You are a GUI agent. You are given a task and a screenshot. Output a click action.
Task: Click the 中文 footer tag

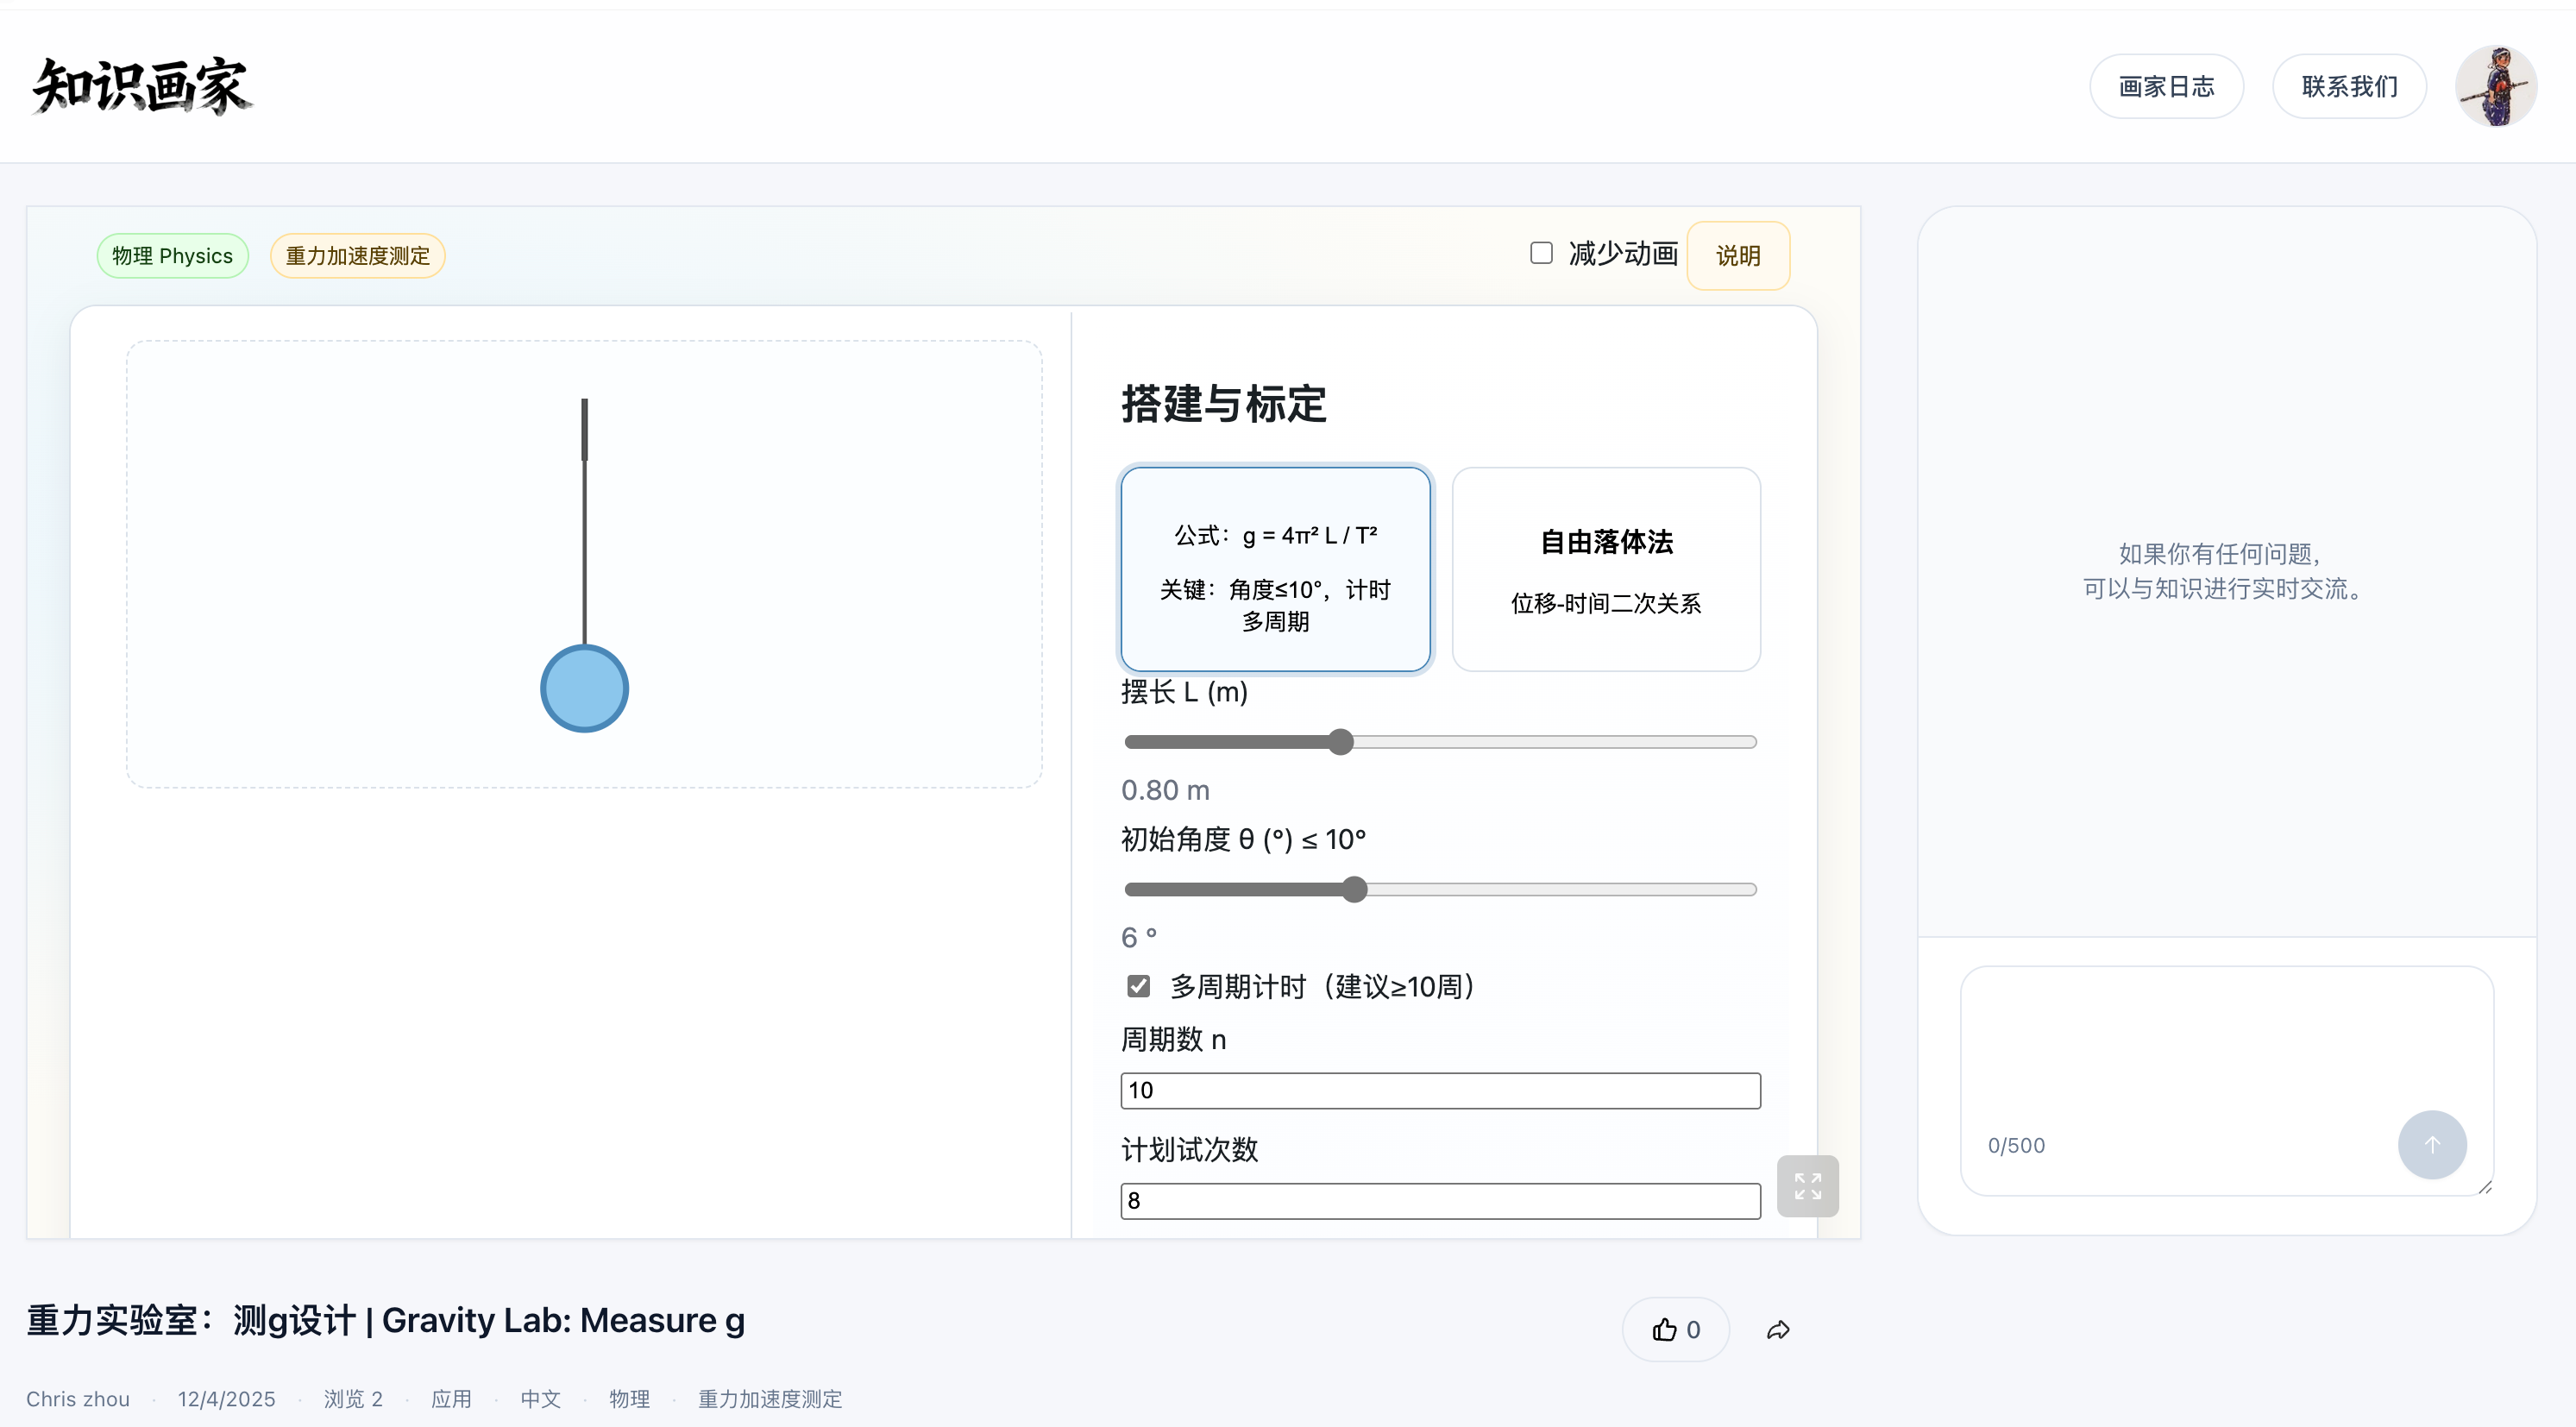coord(541,1399)
